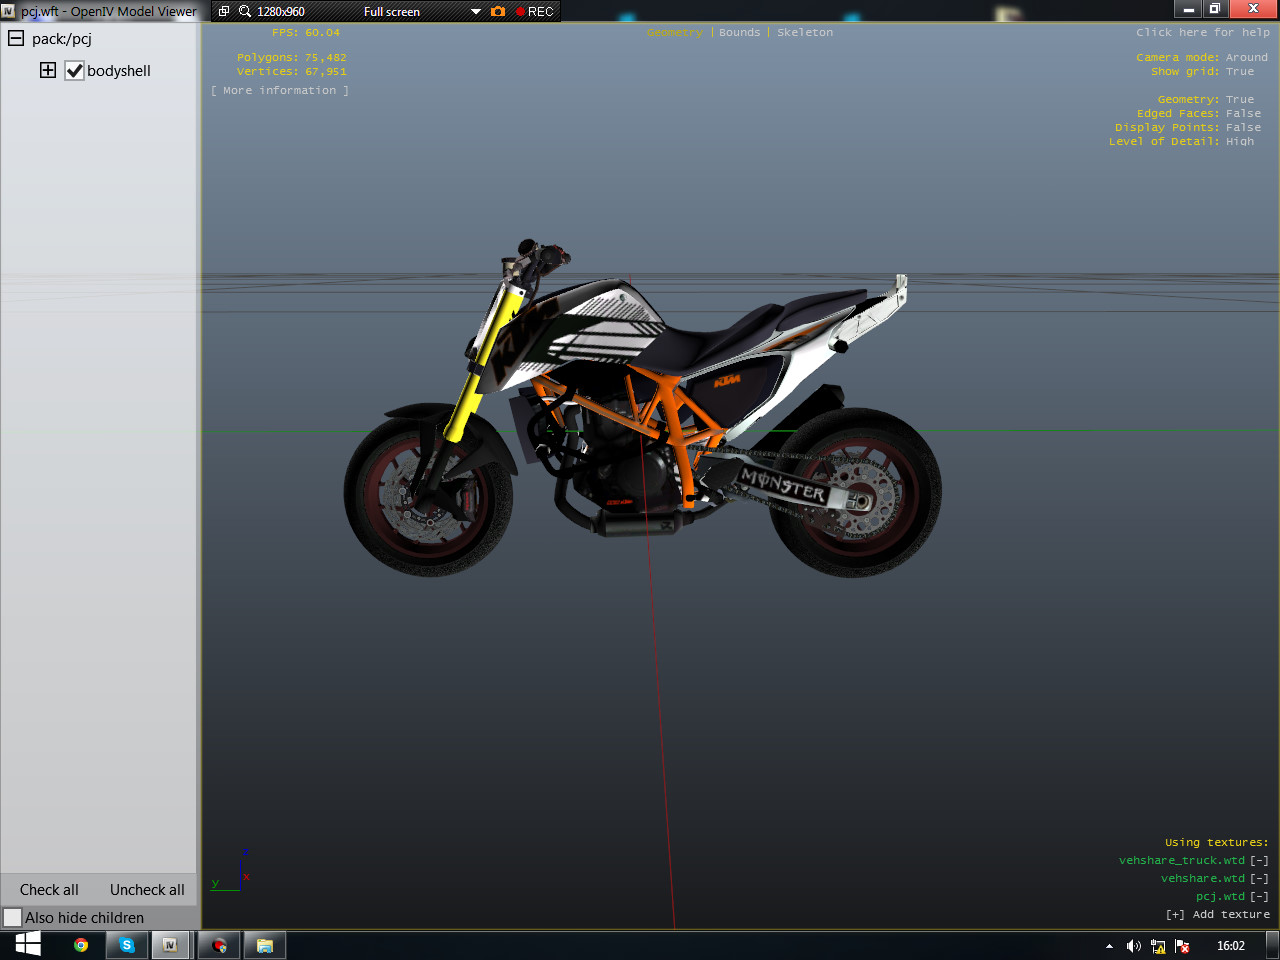This screenshot has height=960, width=1280.
Task: Click the [+] Add texture link
Action: pos(1218,914)
